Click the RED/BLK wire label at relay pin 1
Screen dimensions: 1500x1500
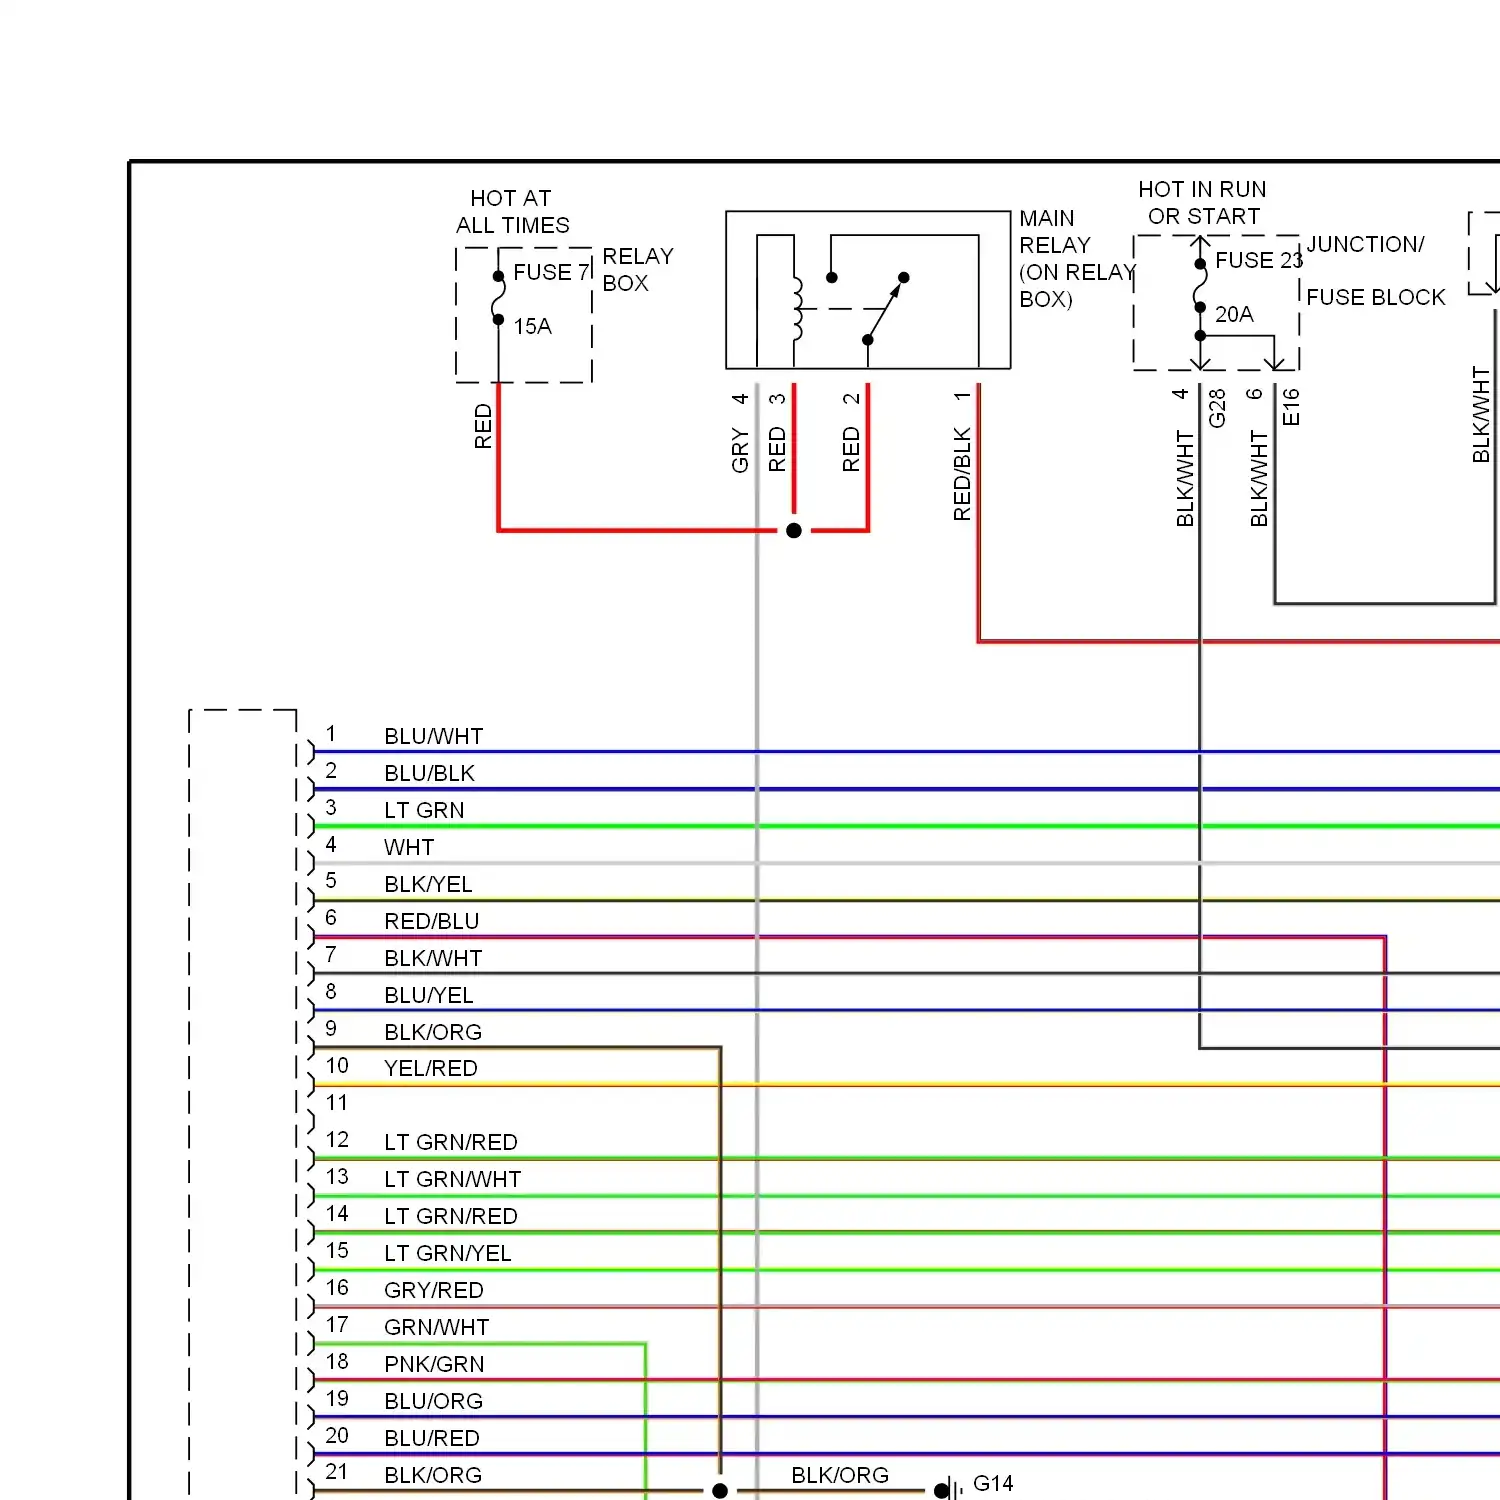click(962, 474)
